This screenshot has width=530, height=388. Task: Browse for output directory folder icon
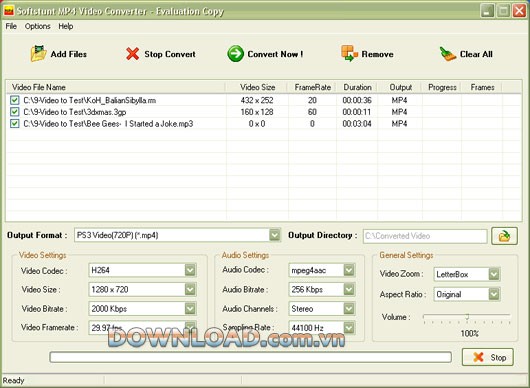(504, 236)
